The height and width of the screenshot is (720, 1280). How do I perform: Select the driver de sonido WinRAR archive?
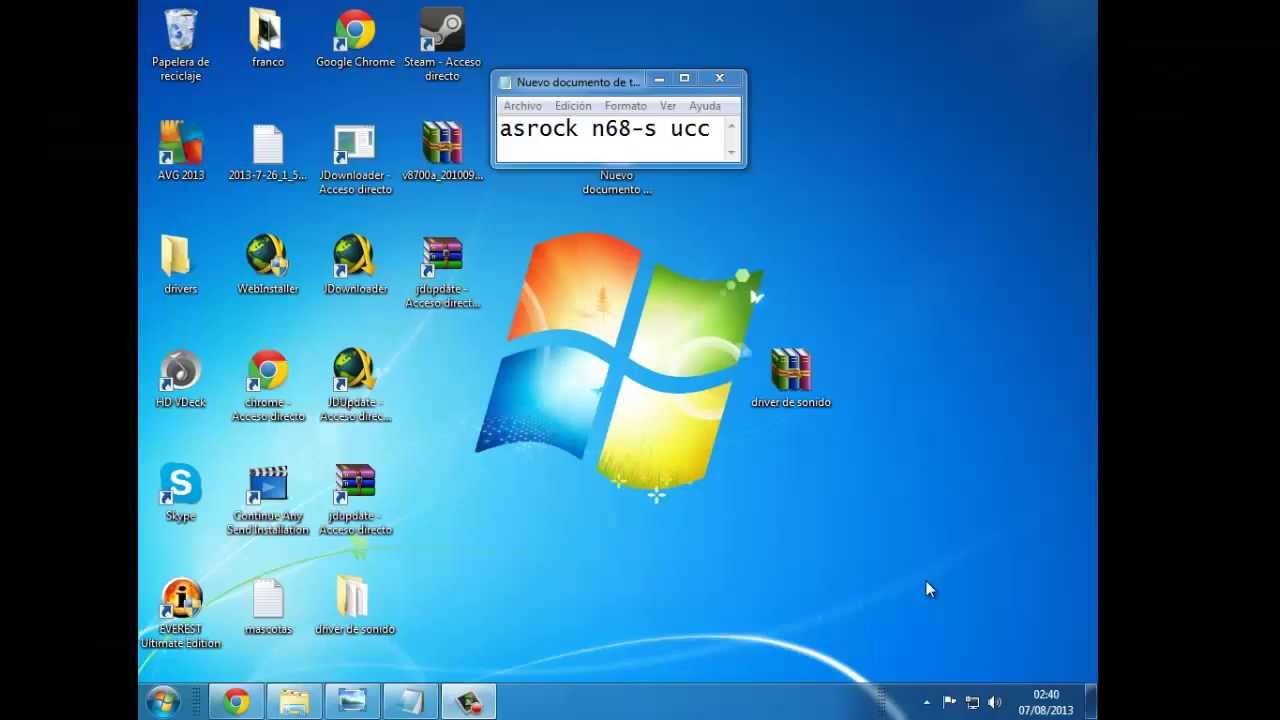(790, 380)
